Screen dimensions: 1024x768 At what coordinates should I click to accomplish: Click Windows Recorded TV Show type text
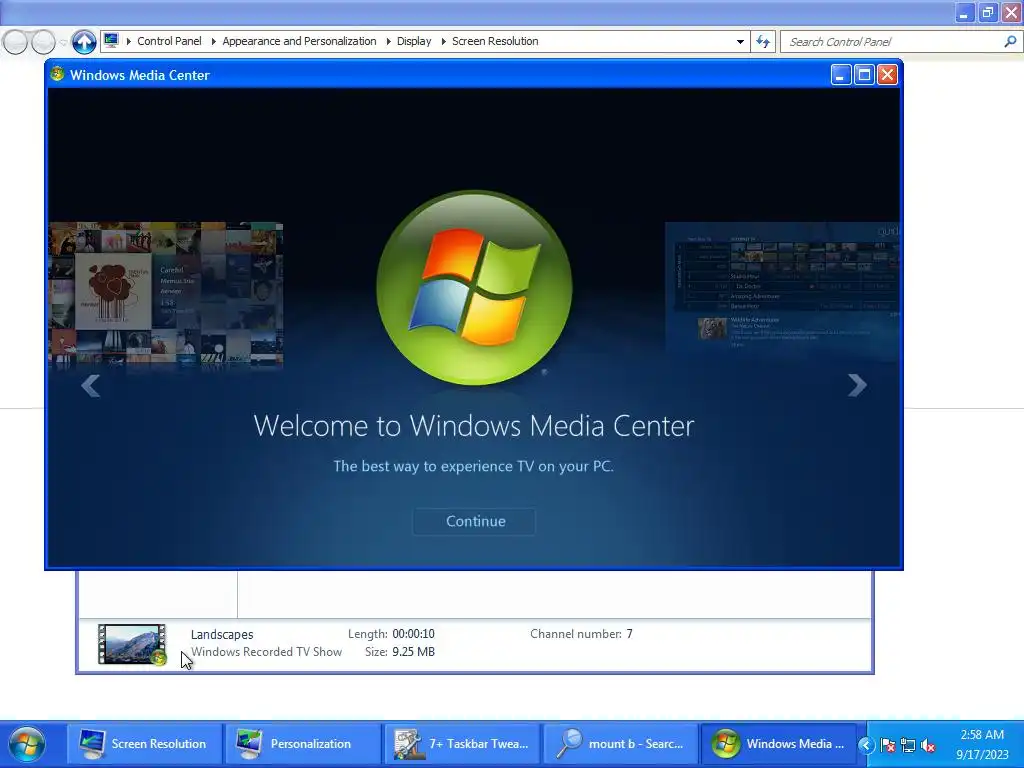(x=266, y=652)
